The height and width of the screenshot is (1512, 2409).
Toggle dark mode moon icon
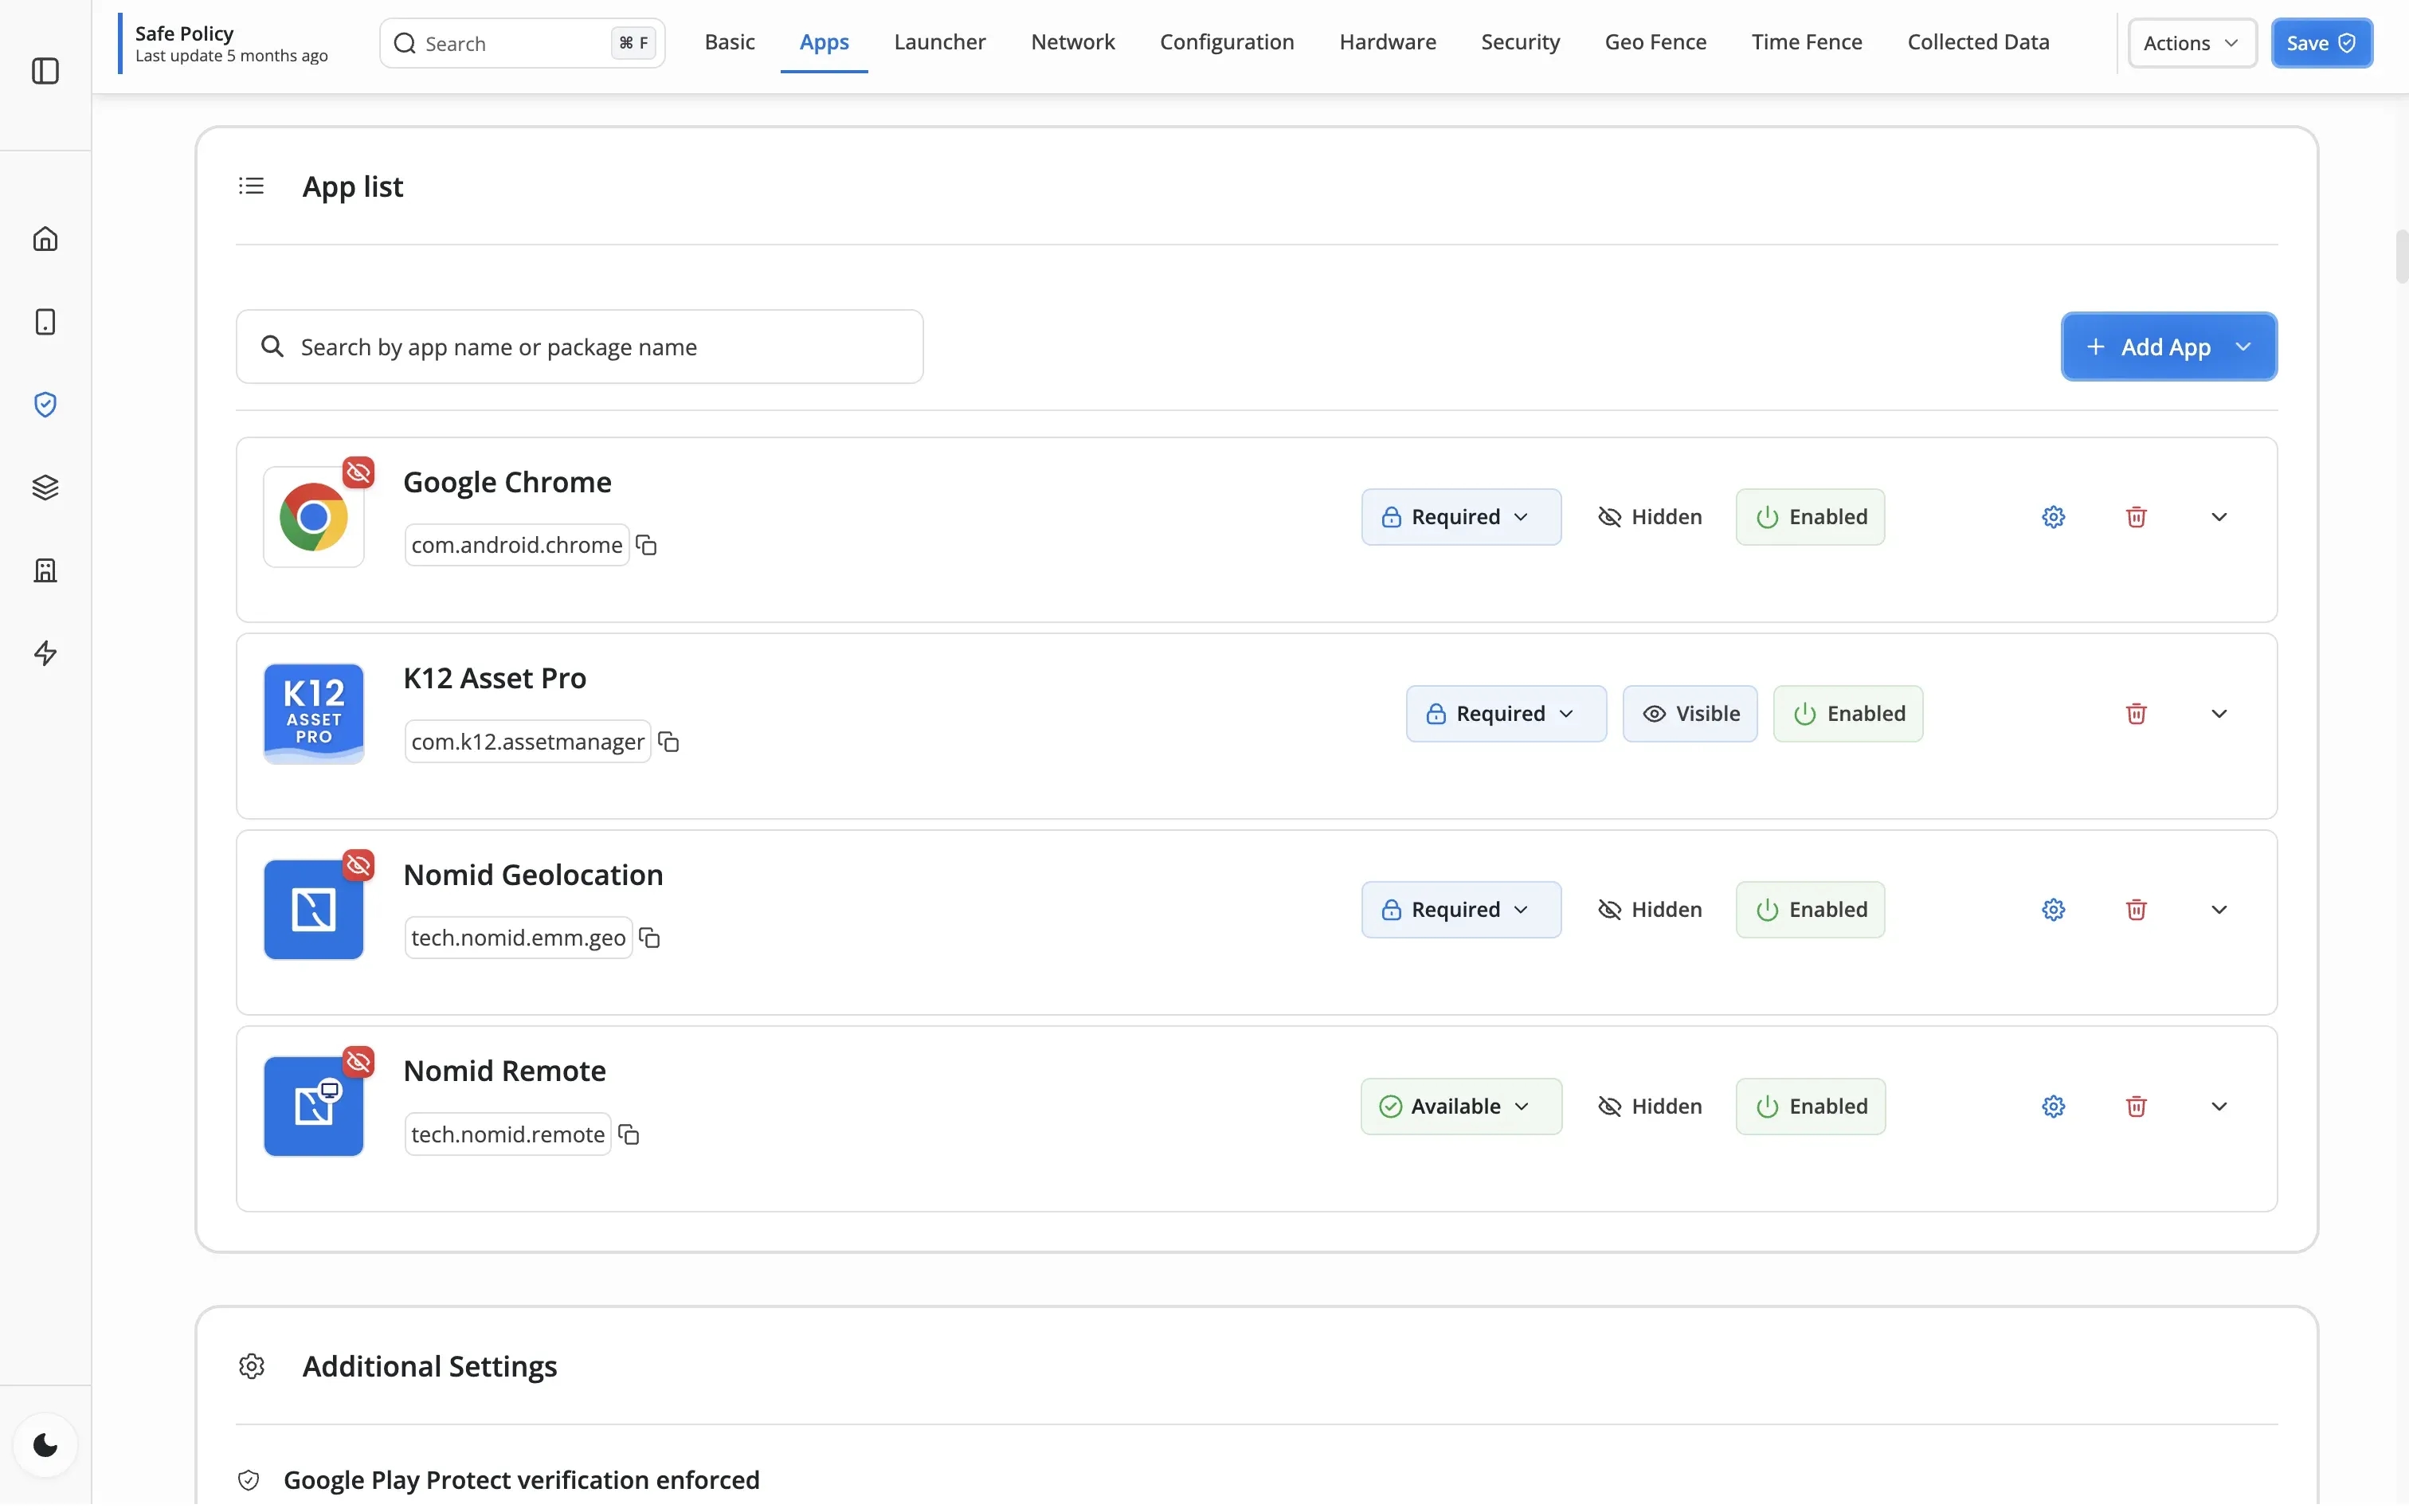(x=45, y=1447)
